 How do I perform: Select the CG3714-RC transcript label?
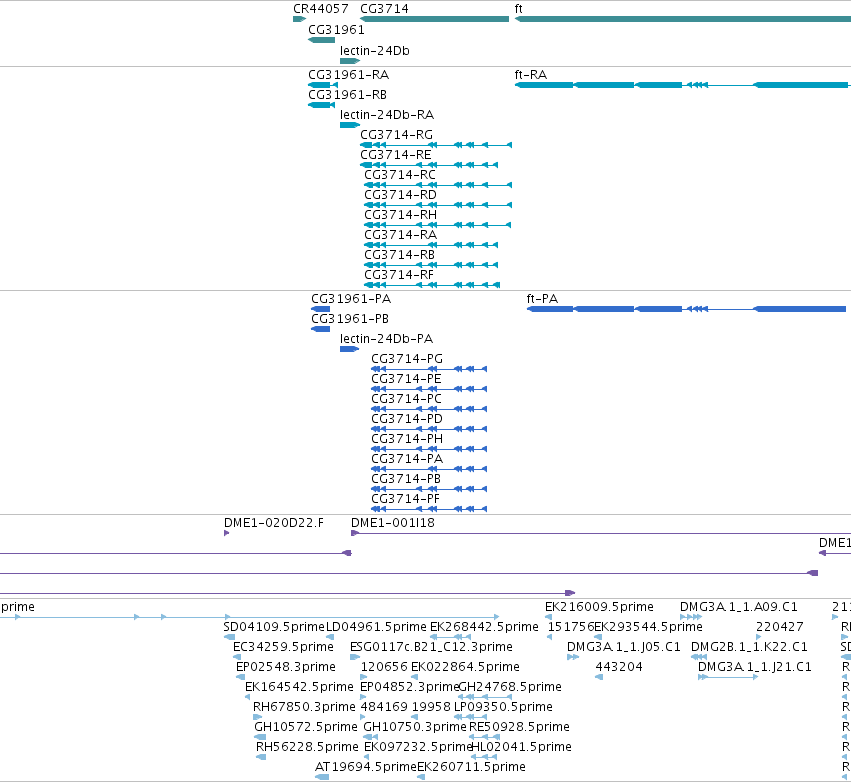pyautogui.click(x=400, y=175)
